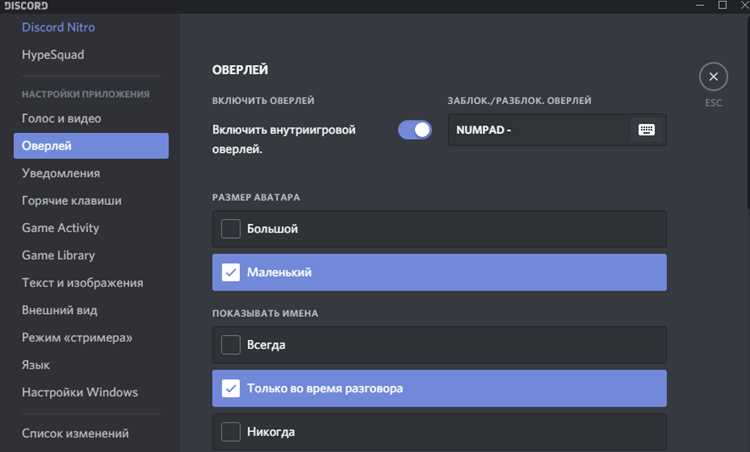Choose Никогда for showing names
The width and height of the screenshot is (750, 452).
click(439, 432)
